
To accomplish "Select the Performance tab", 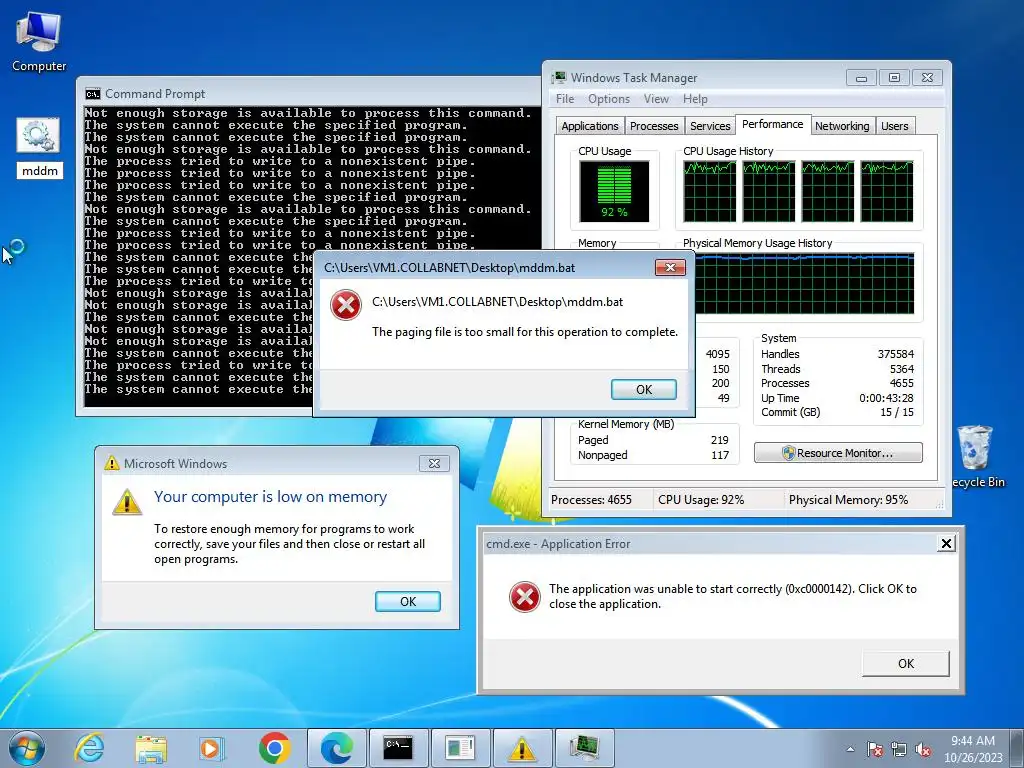I will coord(773,124).
